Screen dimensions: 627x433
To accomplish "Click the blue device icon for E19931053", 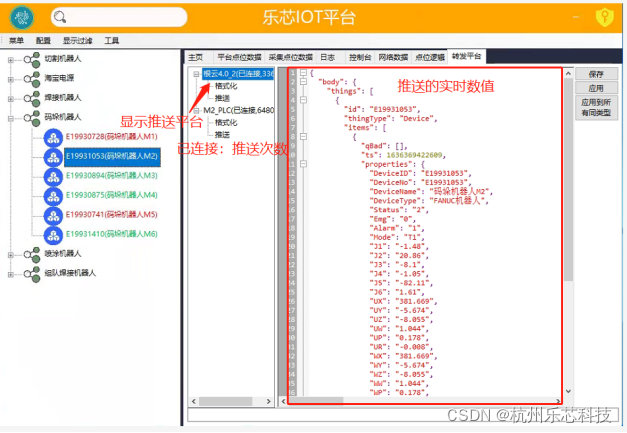I will [53, 158].
